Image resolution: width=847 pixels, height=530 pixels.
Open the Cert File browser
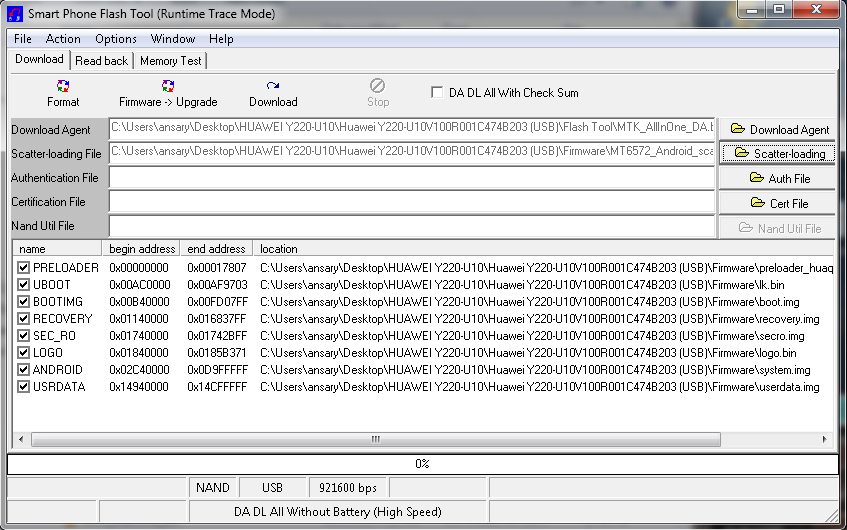[x=778, y=203]
